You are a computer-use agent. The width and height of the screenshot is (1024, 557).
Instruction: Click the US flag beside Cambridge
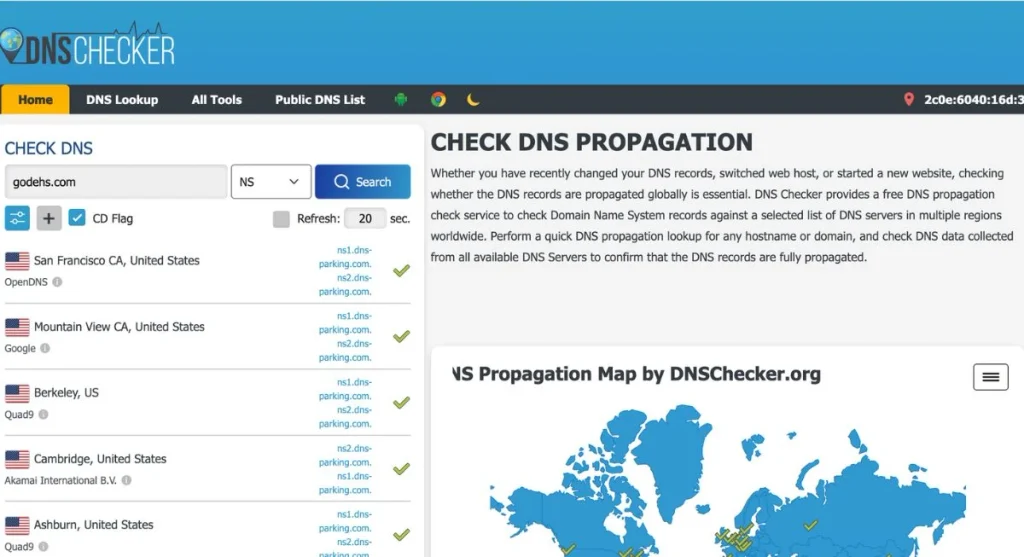click(x=17, y=459)
